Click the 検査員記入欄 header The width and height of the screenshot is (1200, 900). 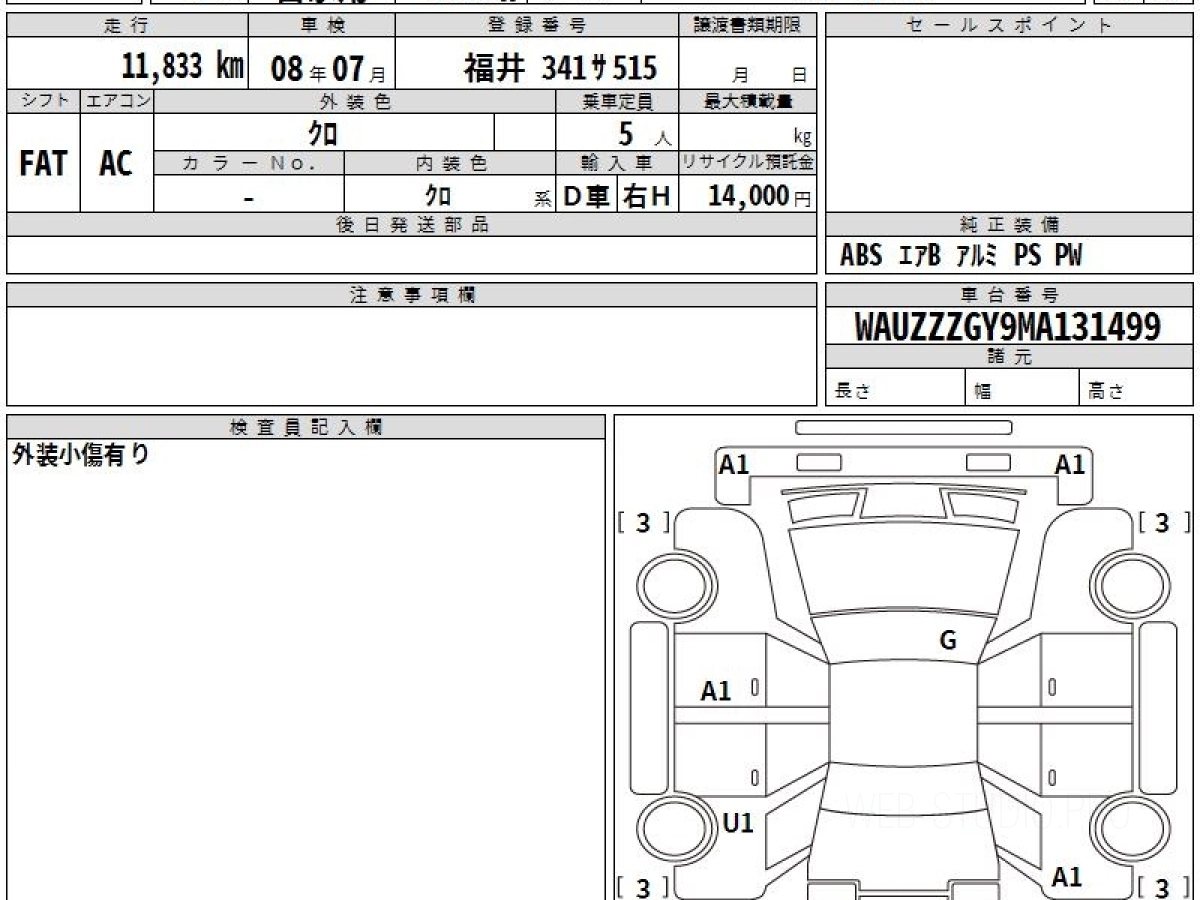pyautogui.click(x=306, y=427)
